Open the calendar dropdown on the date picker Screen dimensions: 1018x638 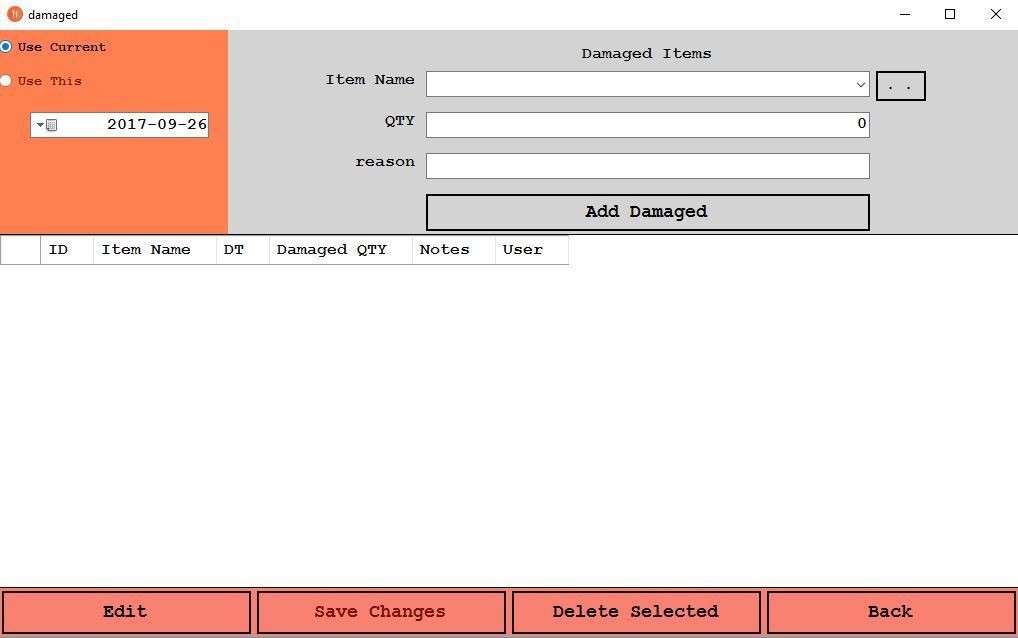click(41, 125)
